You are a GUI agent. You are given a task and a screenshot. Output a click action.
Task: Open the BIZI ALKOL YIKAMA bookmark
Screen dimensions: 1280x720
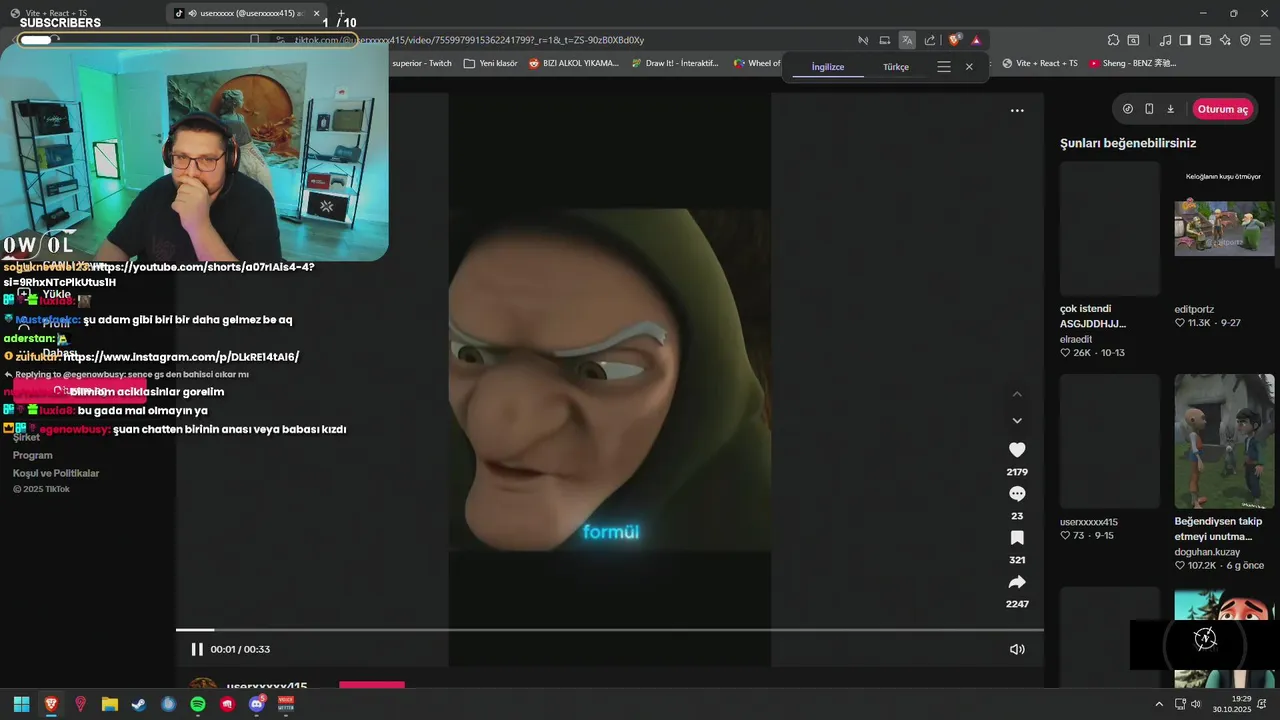[x=574, y=63]
